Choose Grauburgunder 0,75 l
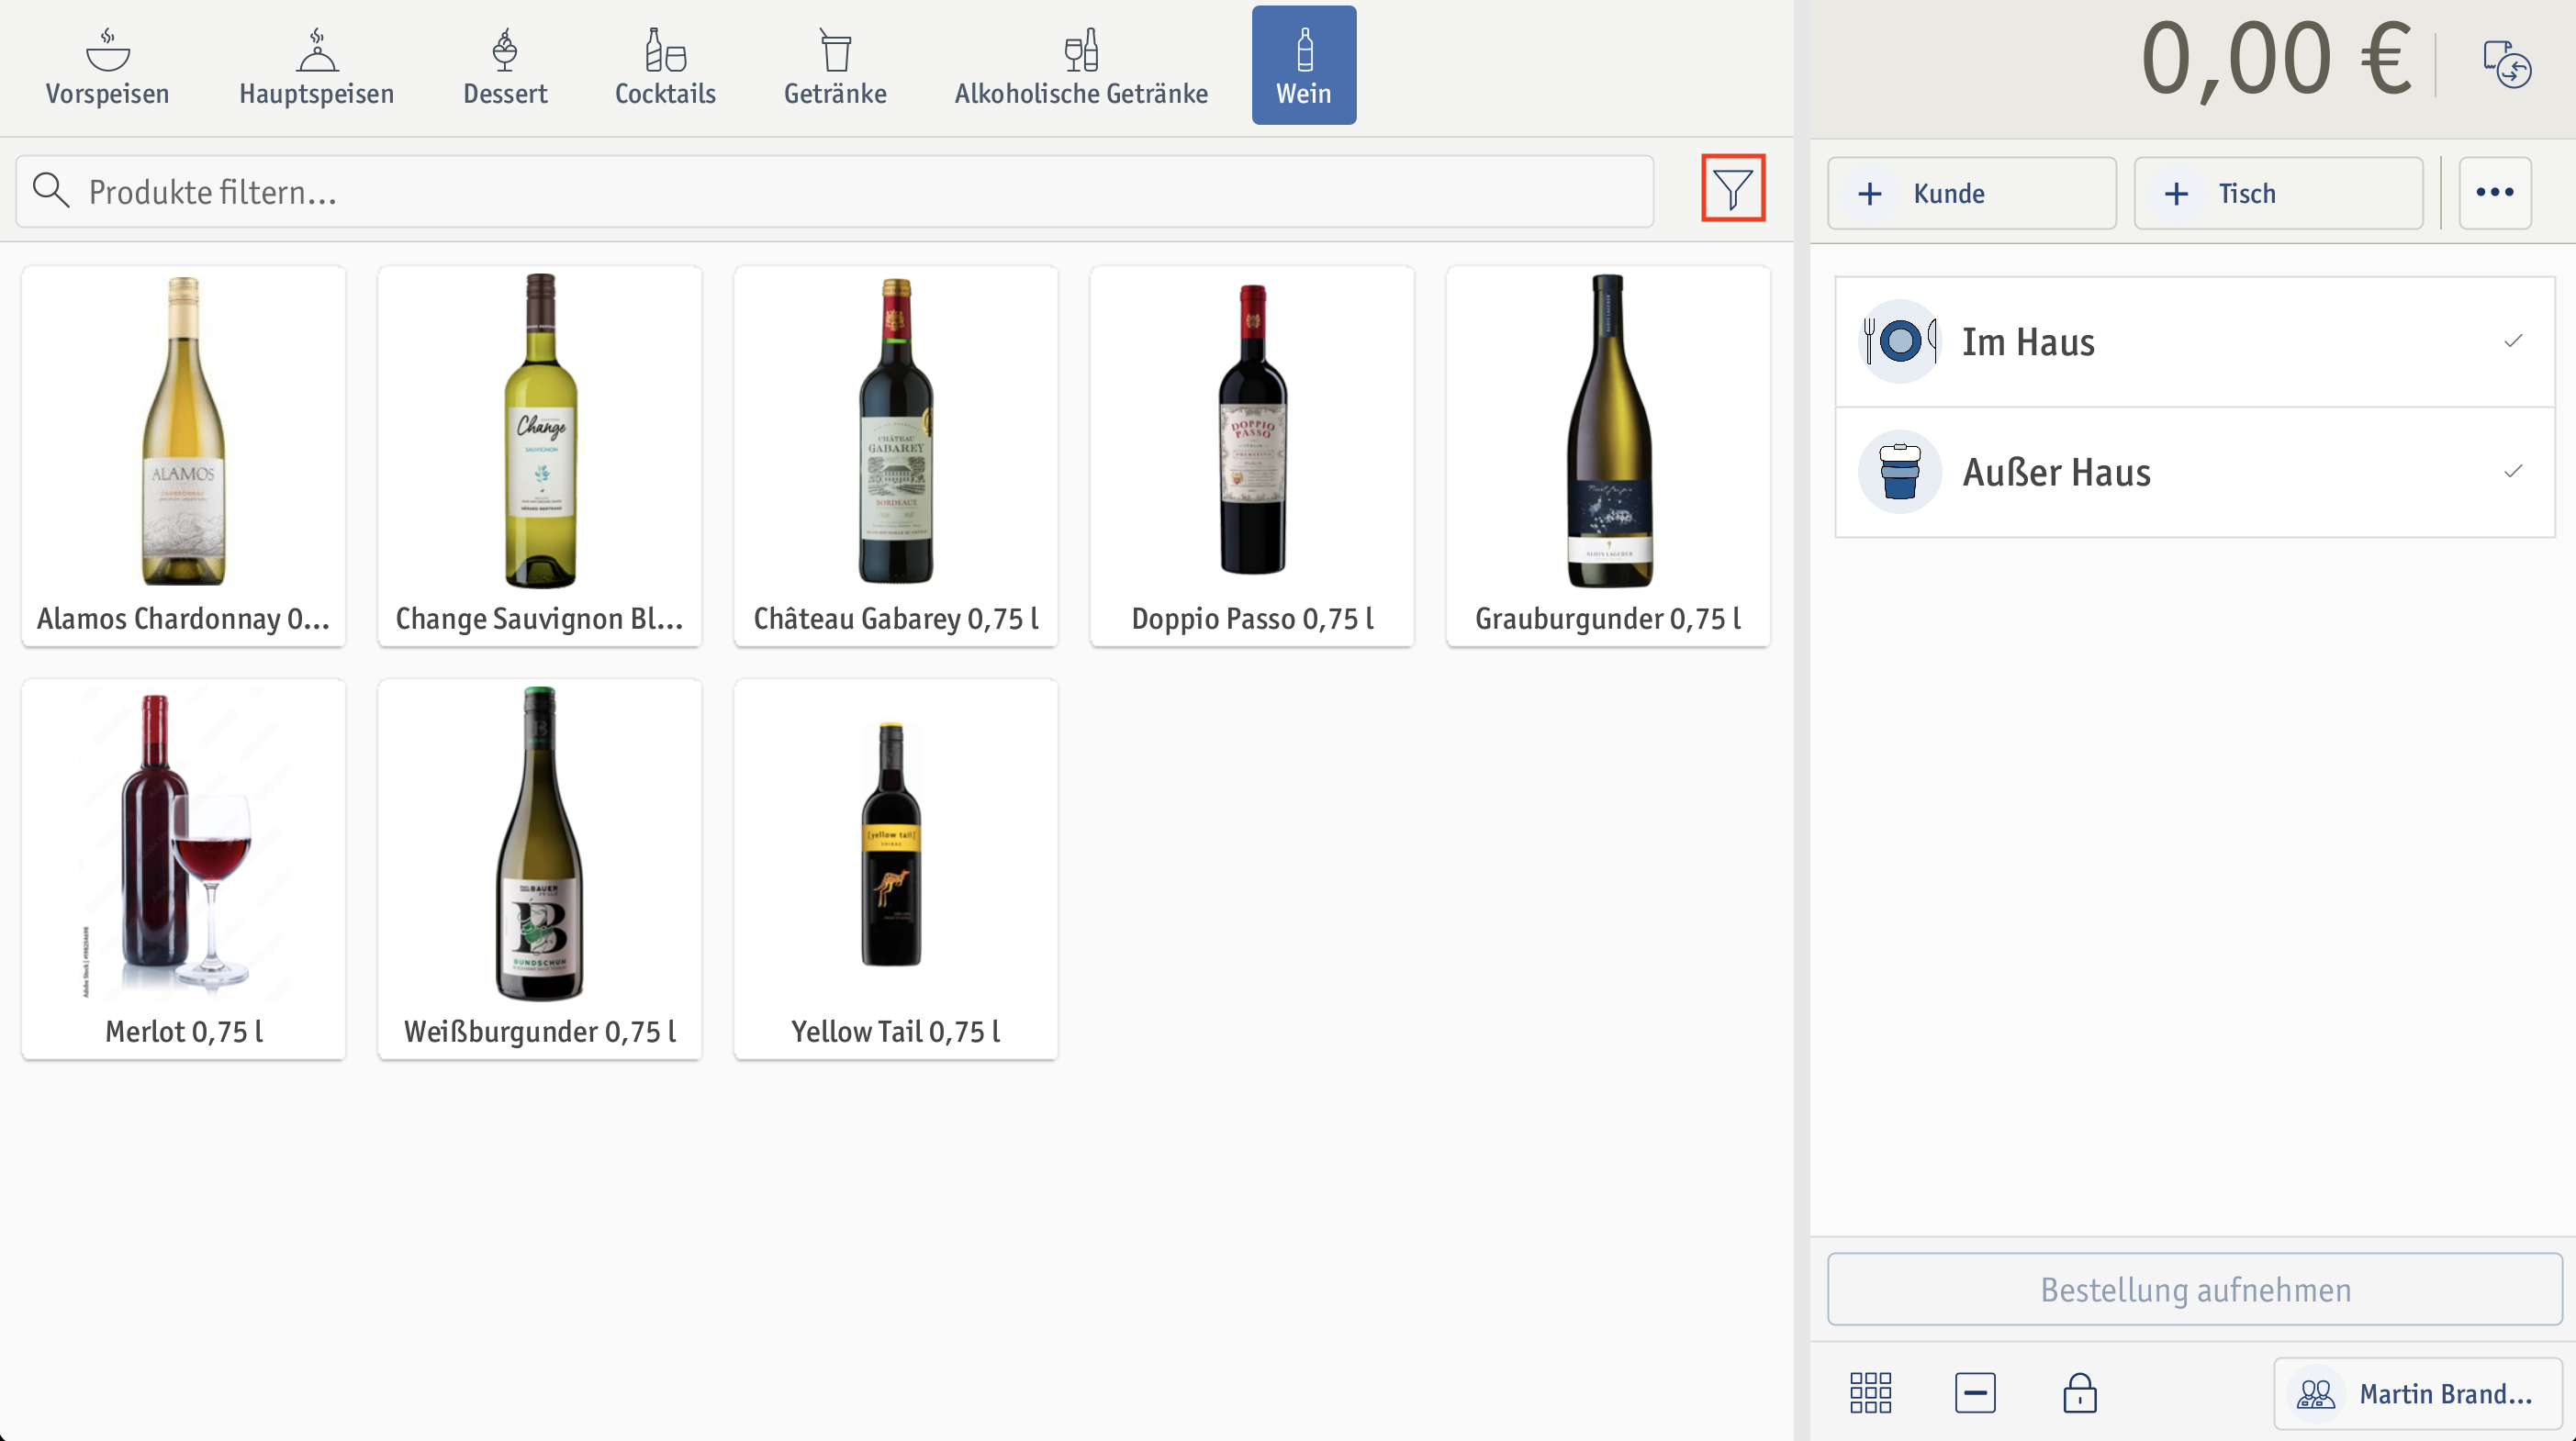The height and width of the screenshot is (1441, 2576). coord(1608,456)
